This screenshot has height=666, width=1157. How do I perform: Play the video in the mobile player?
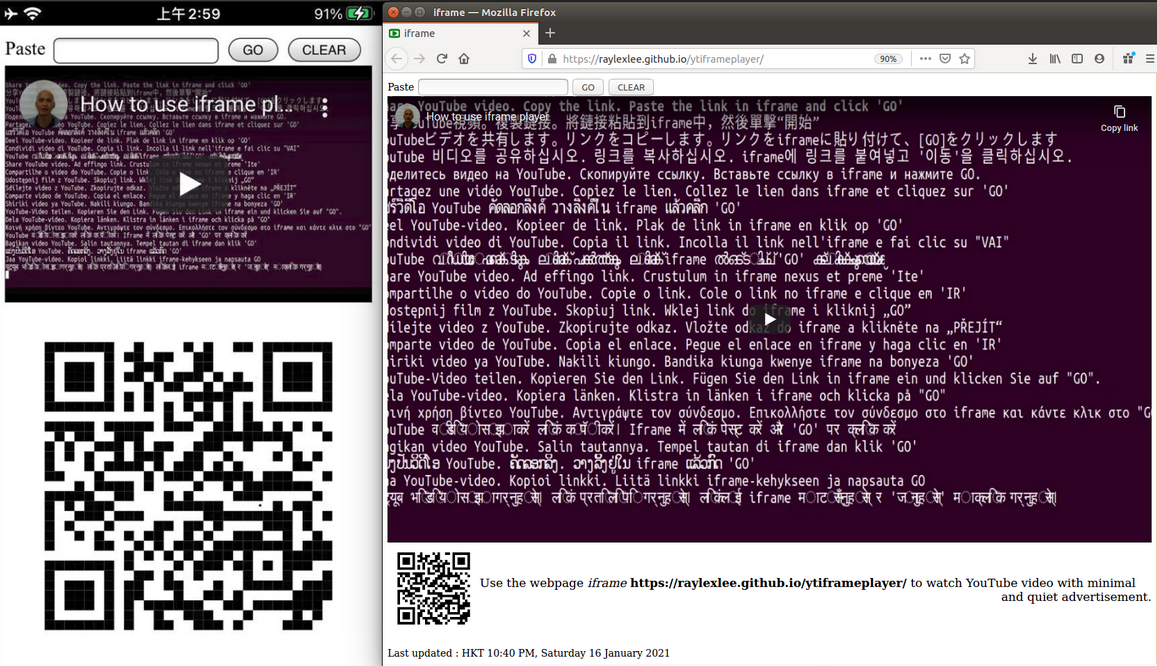[x=189, y=184]
